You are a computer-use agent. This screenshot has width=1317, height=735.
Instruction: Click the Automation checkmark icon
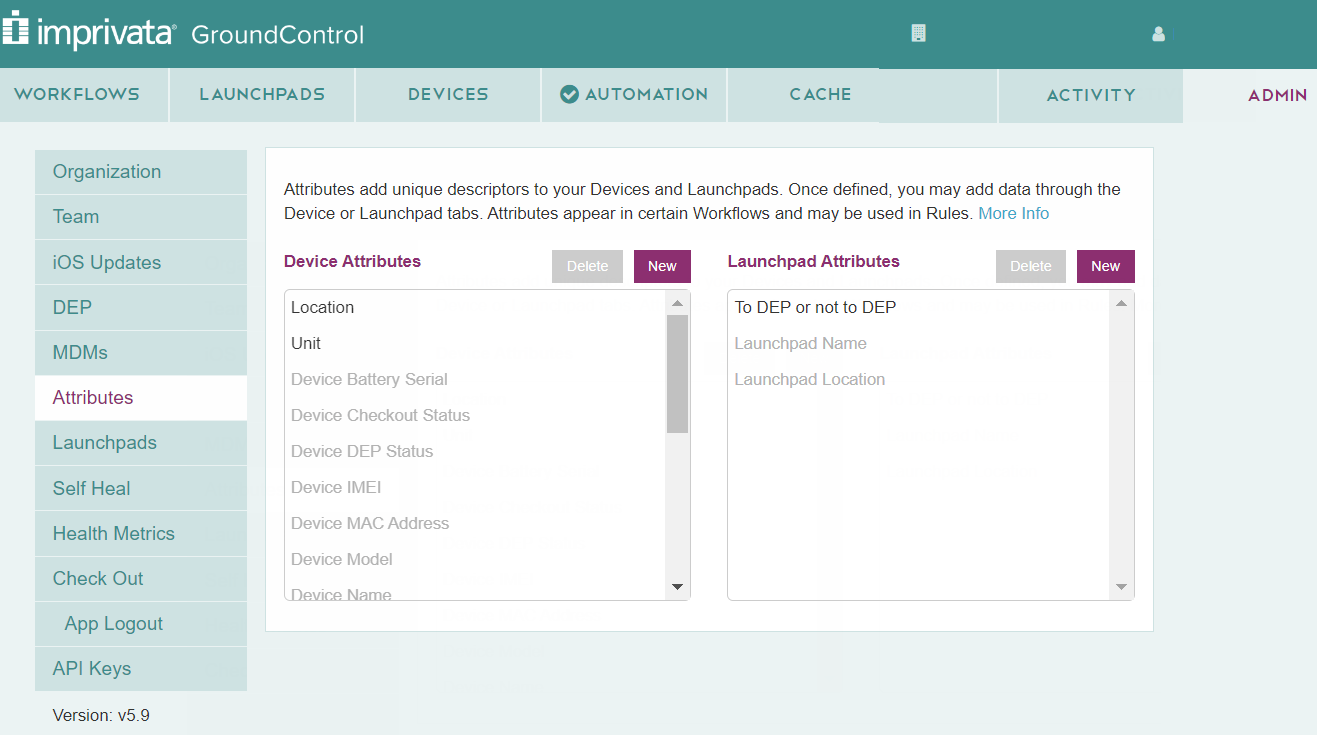[x=570, y=95]
